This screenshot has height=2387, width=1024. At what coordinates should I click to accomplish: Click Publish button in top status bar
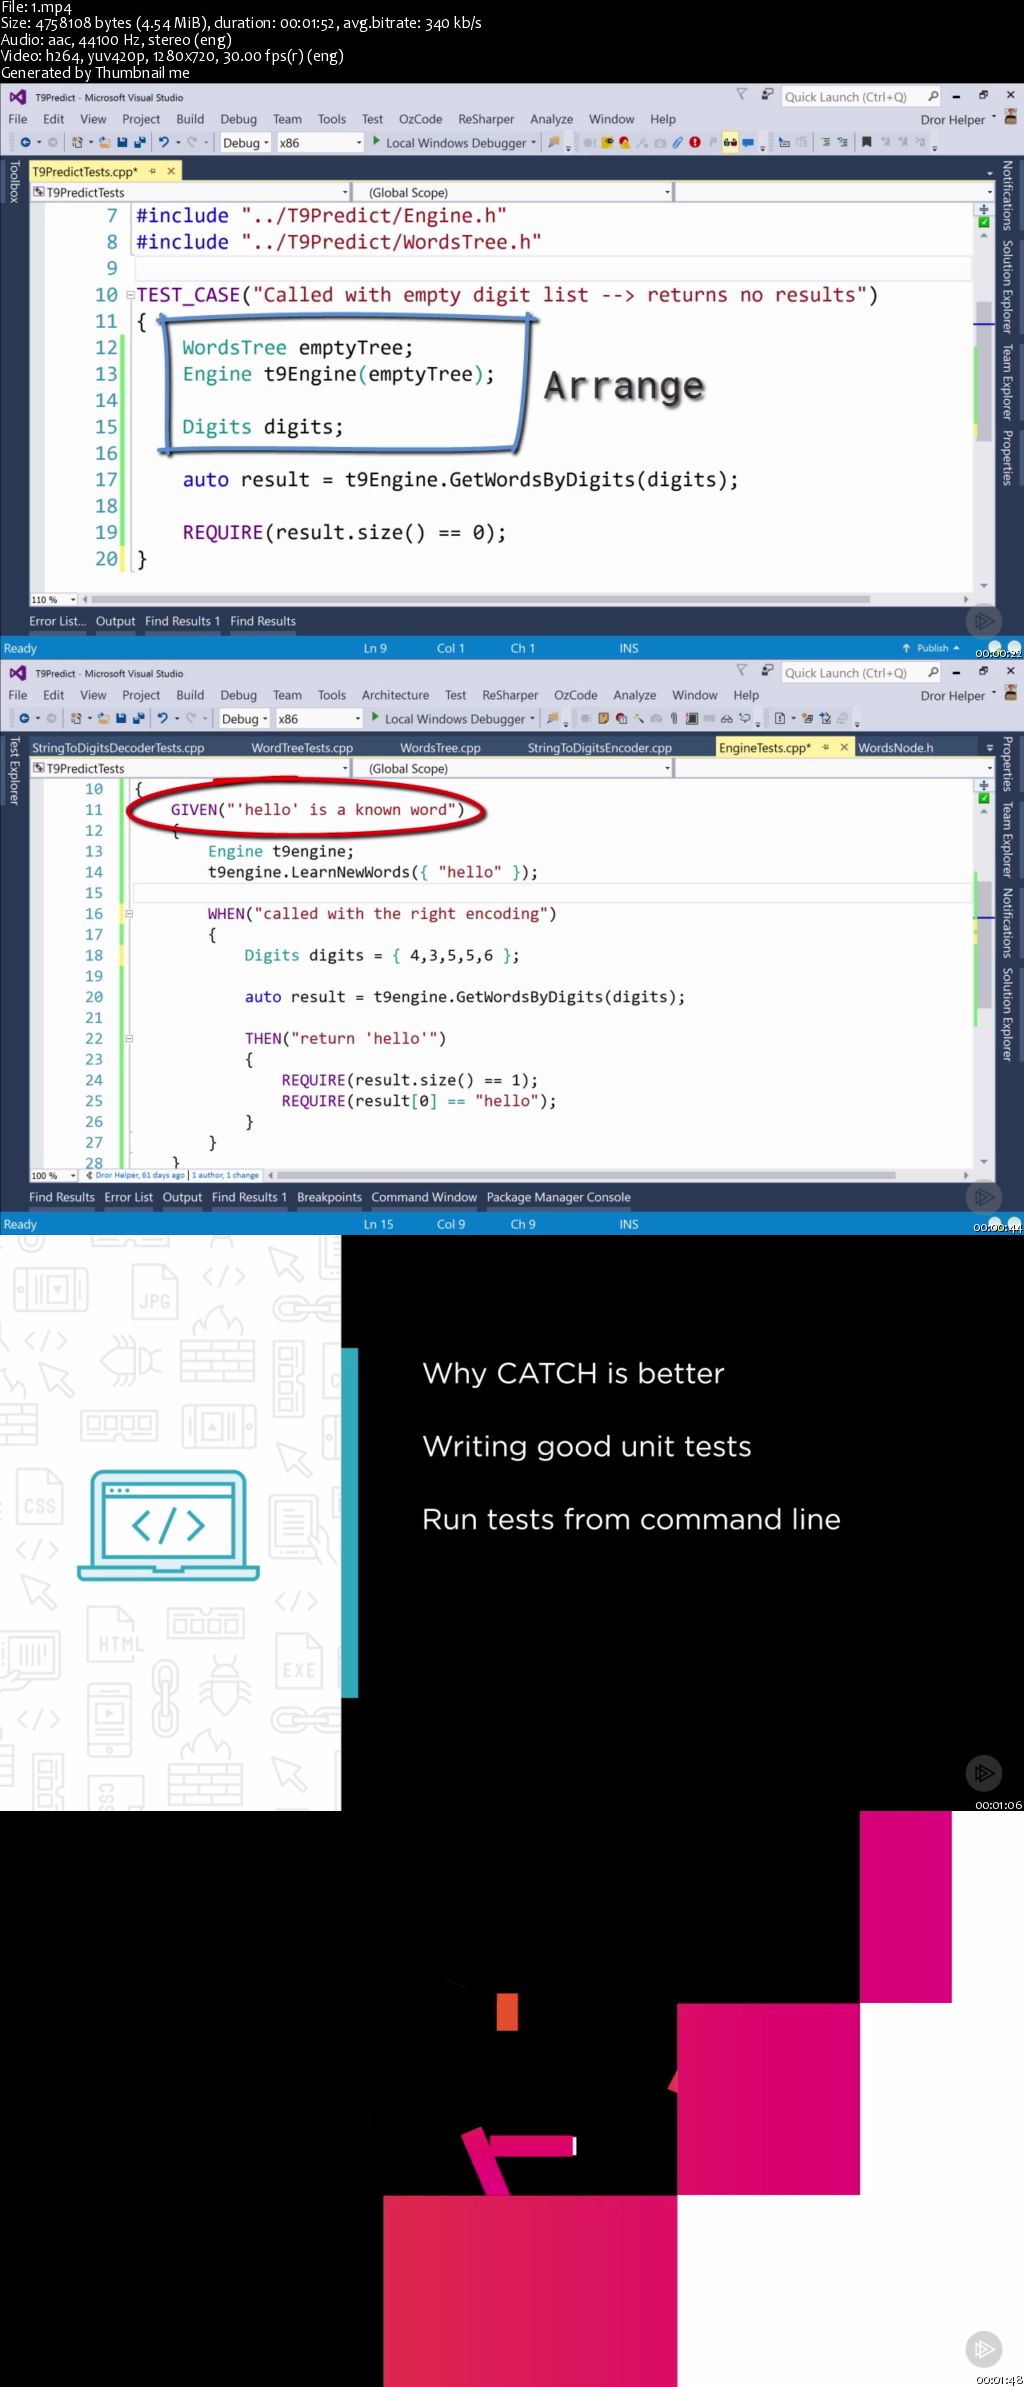tap(931, 648)
